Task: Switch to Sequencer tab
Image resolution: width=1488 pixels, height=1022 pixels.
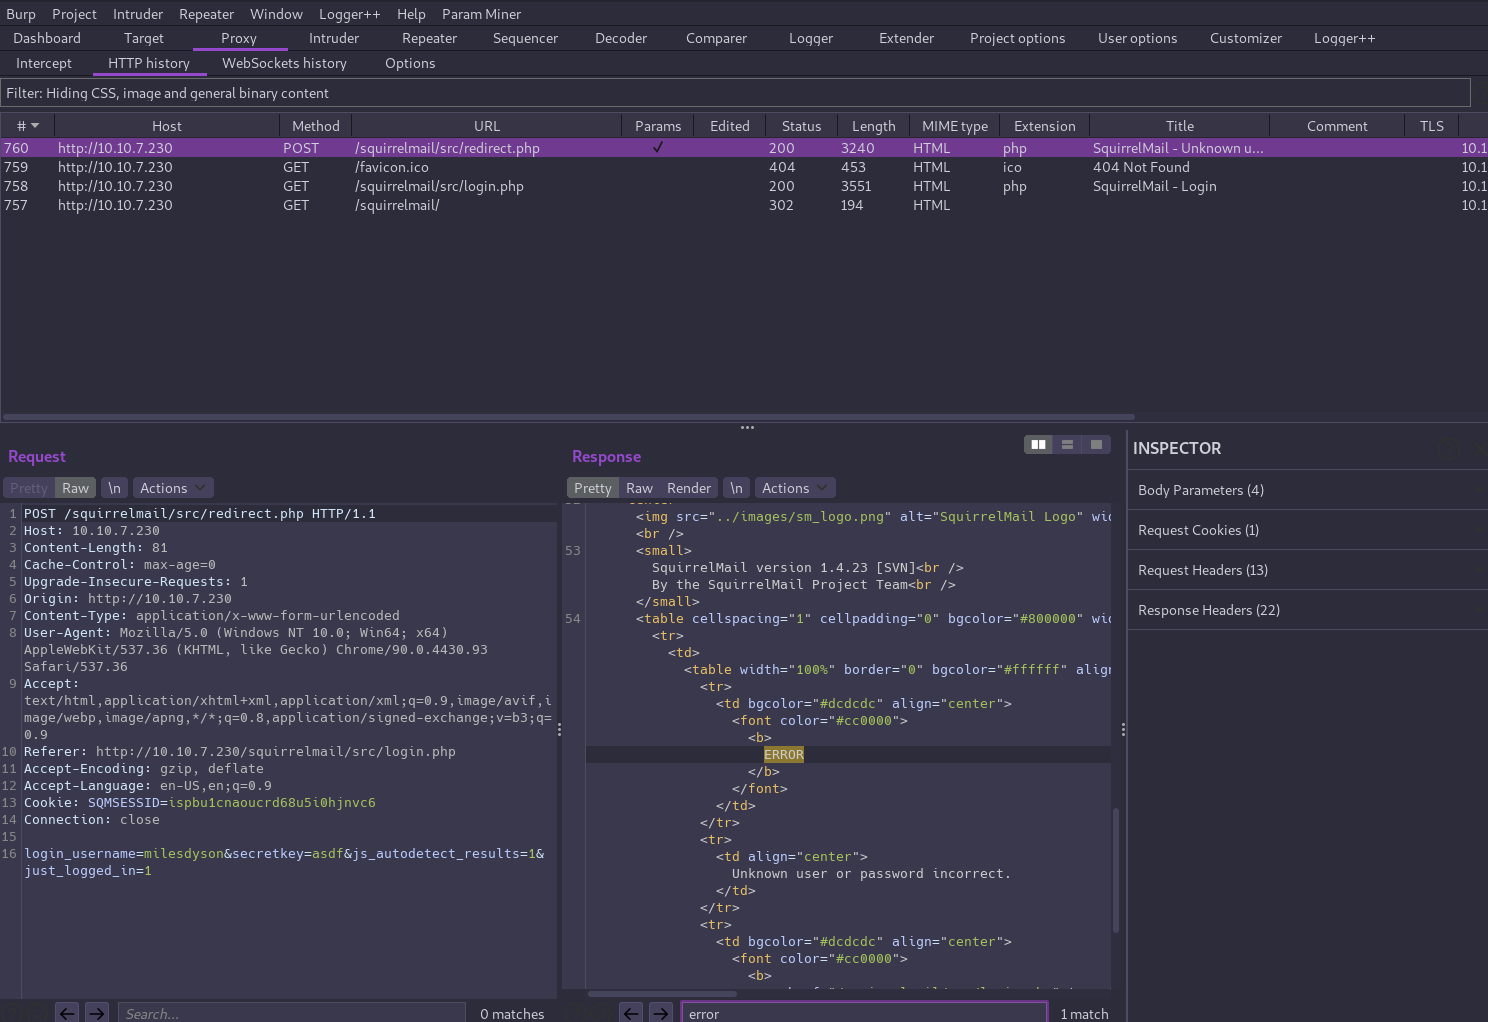Action: (525, 38)
